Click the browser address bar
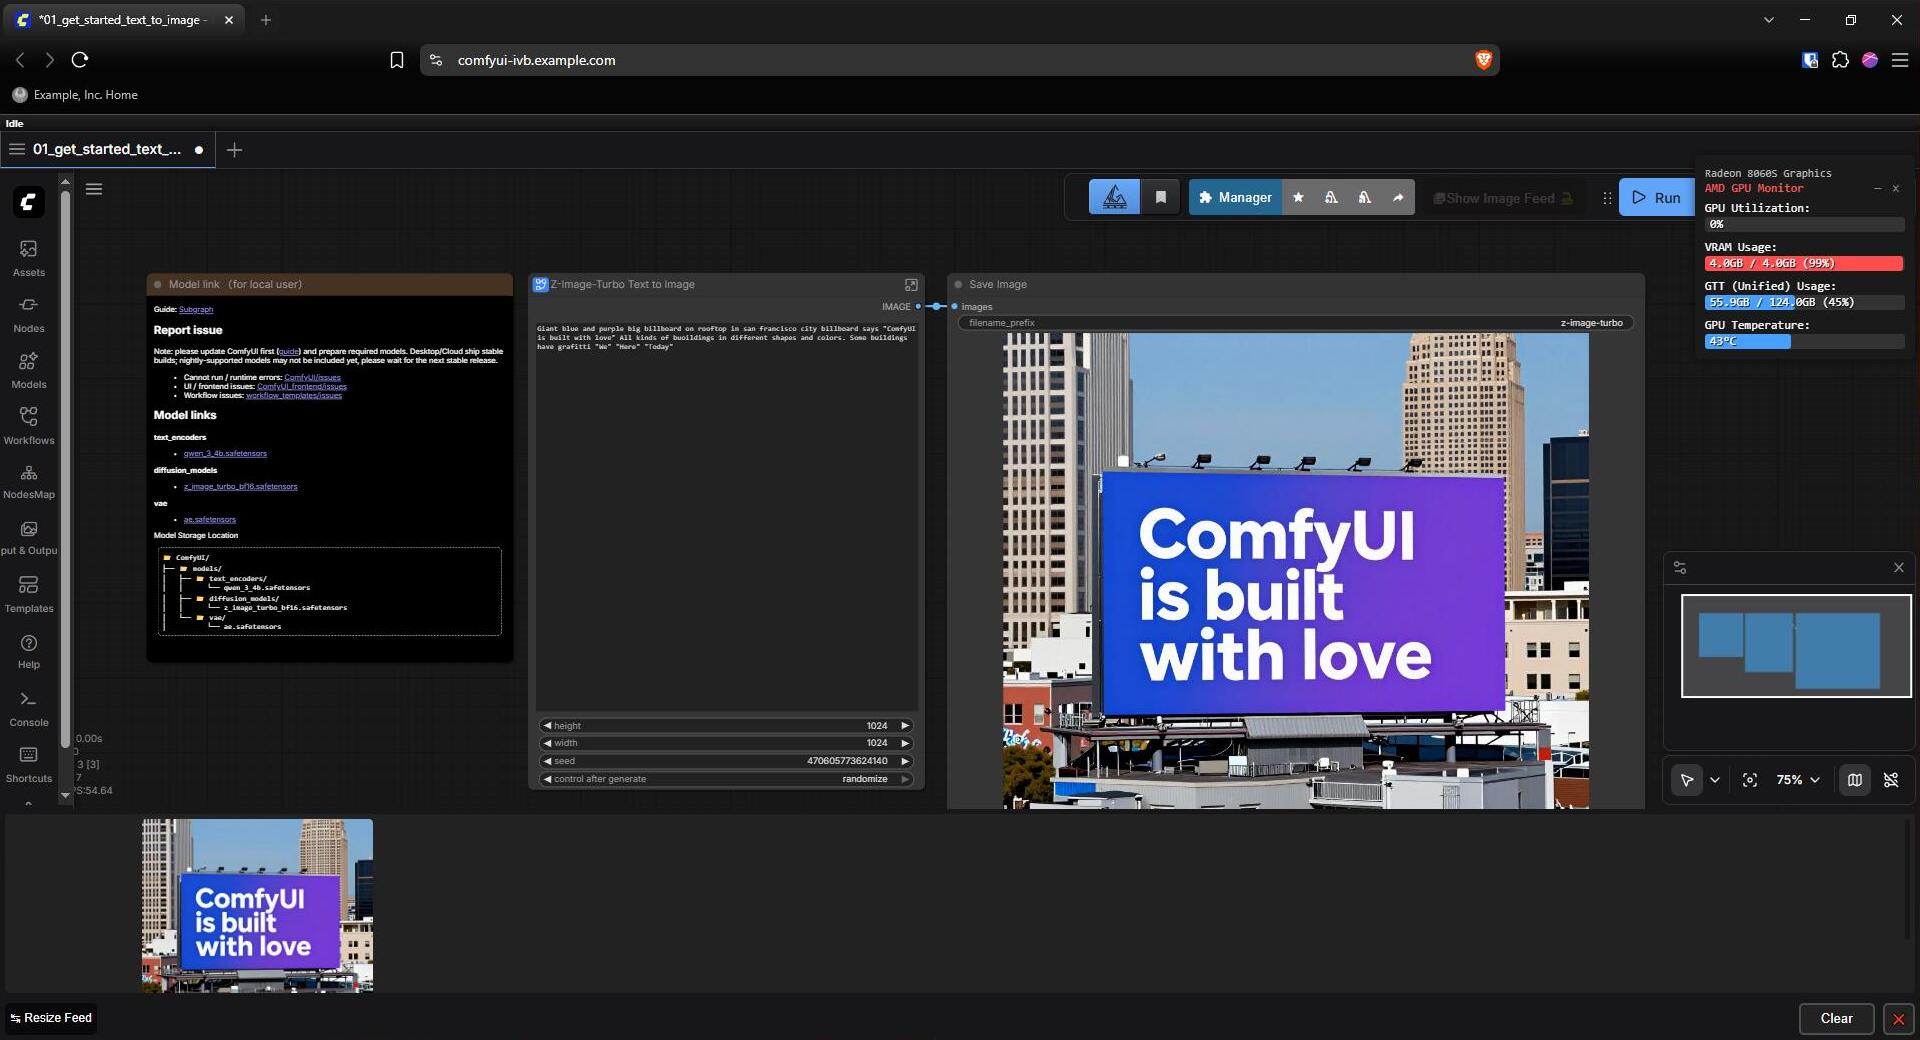Viewport: 1920px width, 1040px height. (x=958, y=60)
